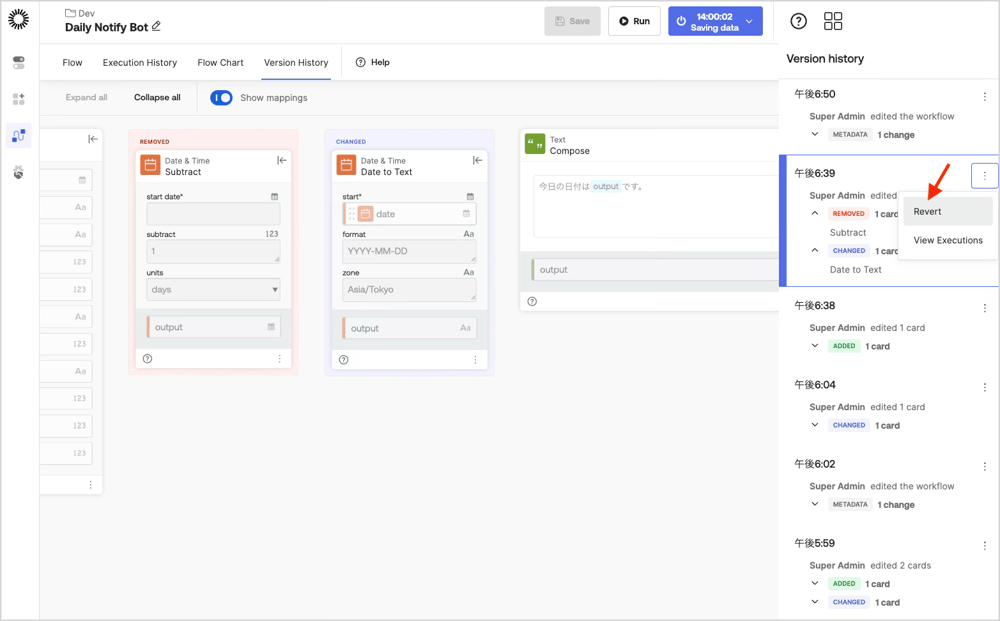Open options menu for the 午後6:02 version
Image resolution: width=1000 pixels, height=621 pixels.
coord(985,467)
